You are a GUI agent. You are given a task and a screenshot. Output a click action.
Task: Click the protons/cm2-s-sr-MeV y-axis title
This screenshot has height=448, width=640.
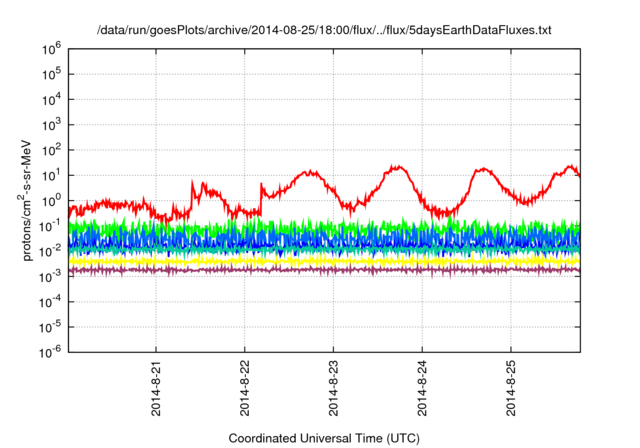click(26, 200)
